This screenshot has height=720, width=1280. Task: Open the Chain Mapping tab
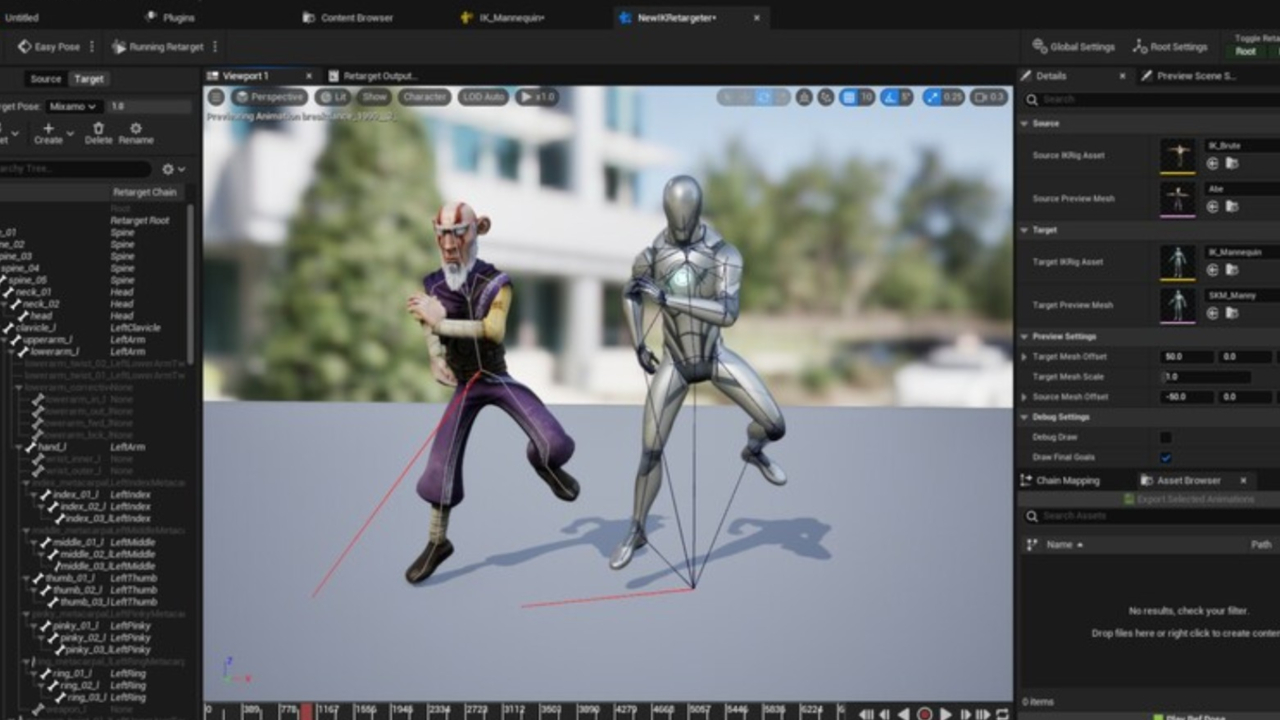coord(1066,480)
